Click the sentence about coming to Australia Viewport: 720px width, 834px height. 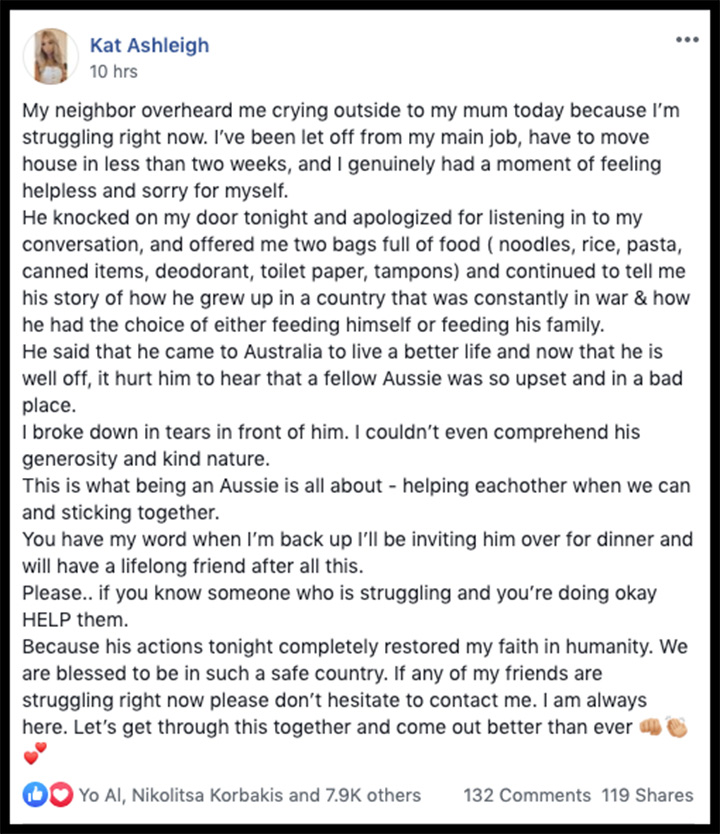[x=342, y=352]
